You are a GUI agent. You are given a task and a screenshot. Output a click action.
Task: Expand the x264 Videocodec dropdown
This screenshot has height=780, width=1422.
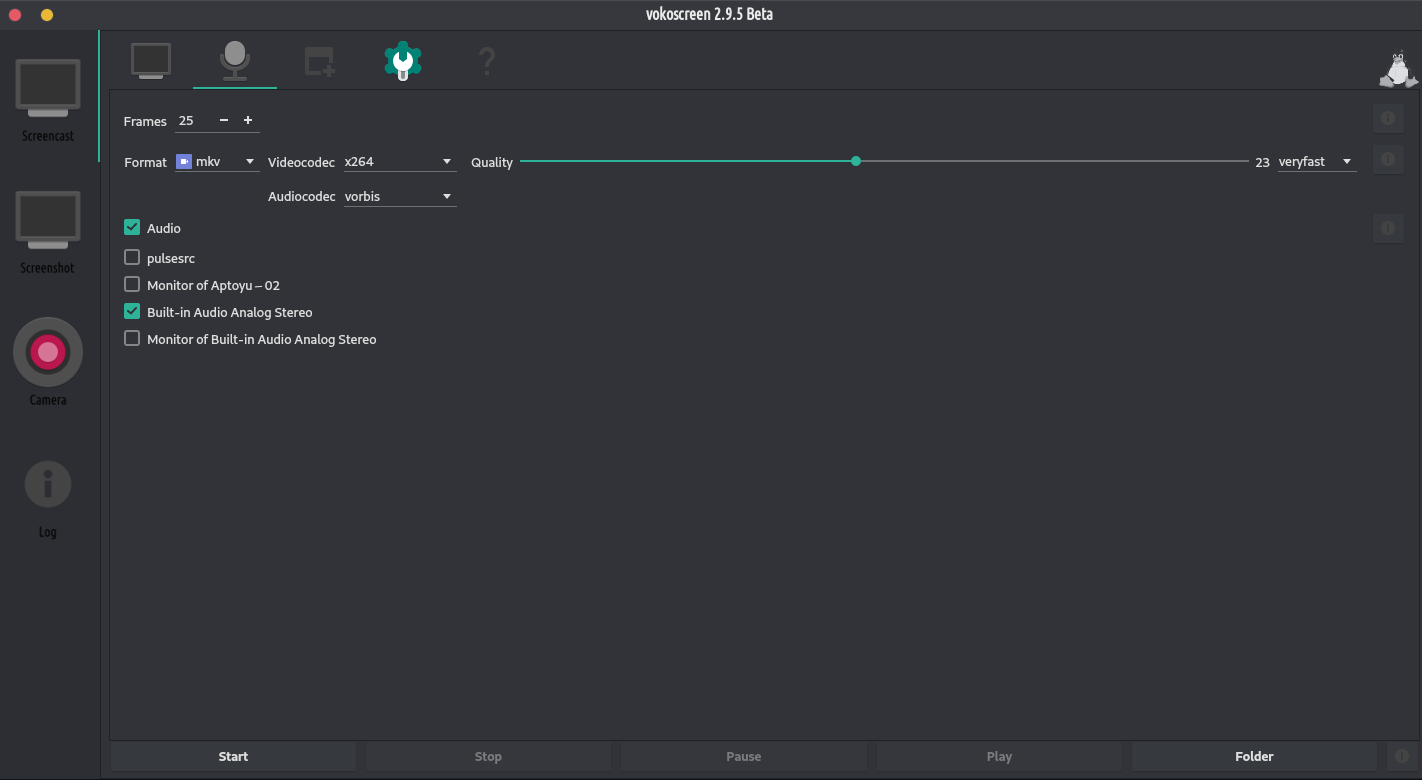400,162
